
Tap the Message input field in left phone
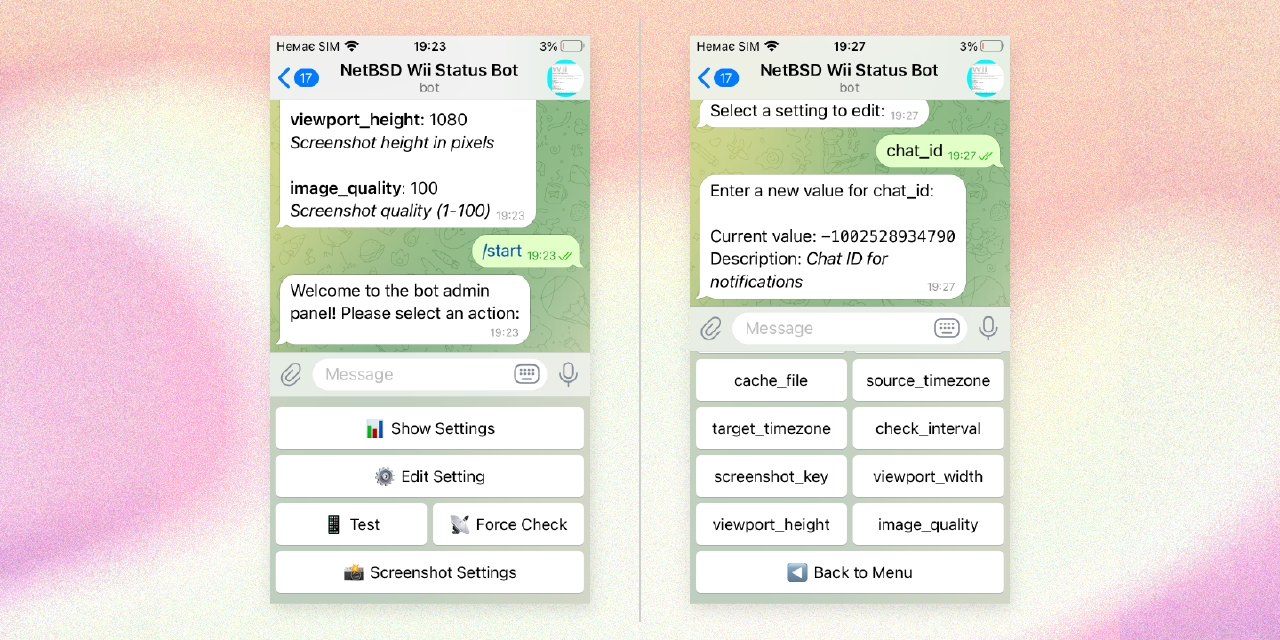(x=430, y=374)
